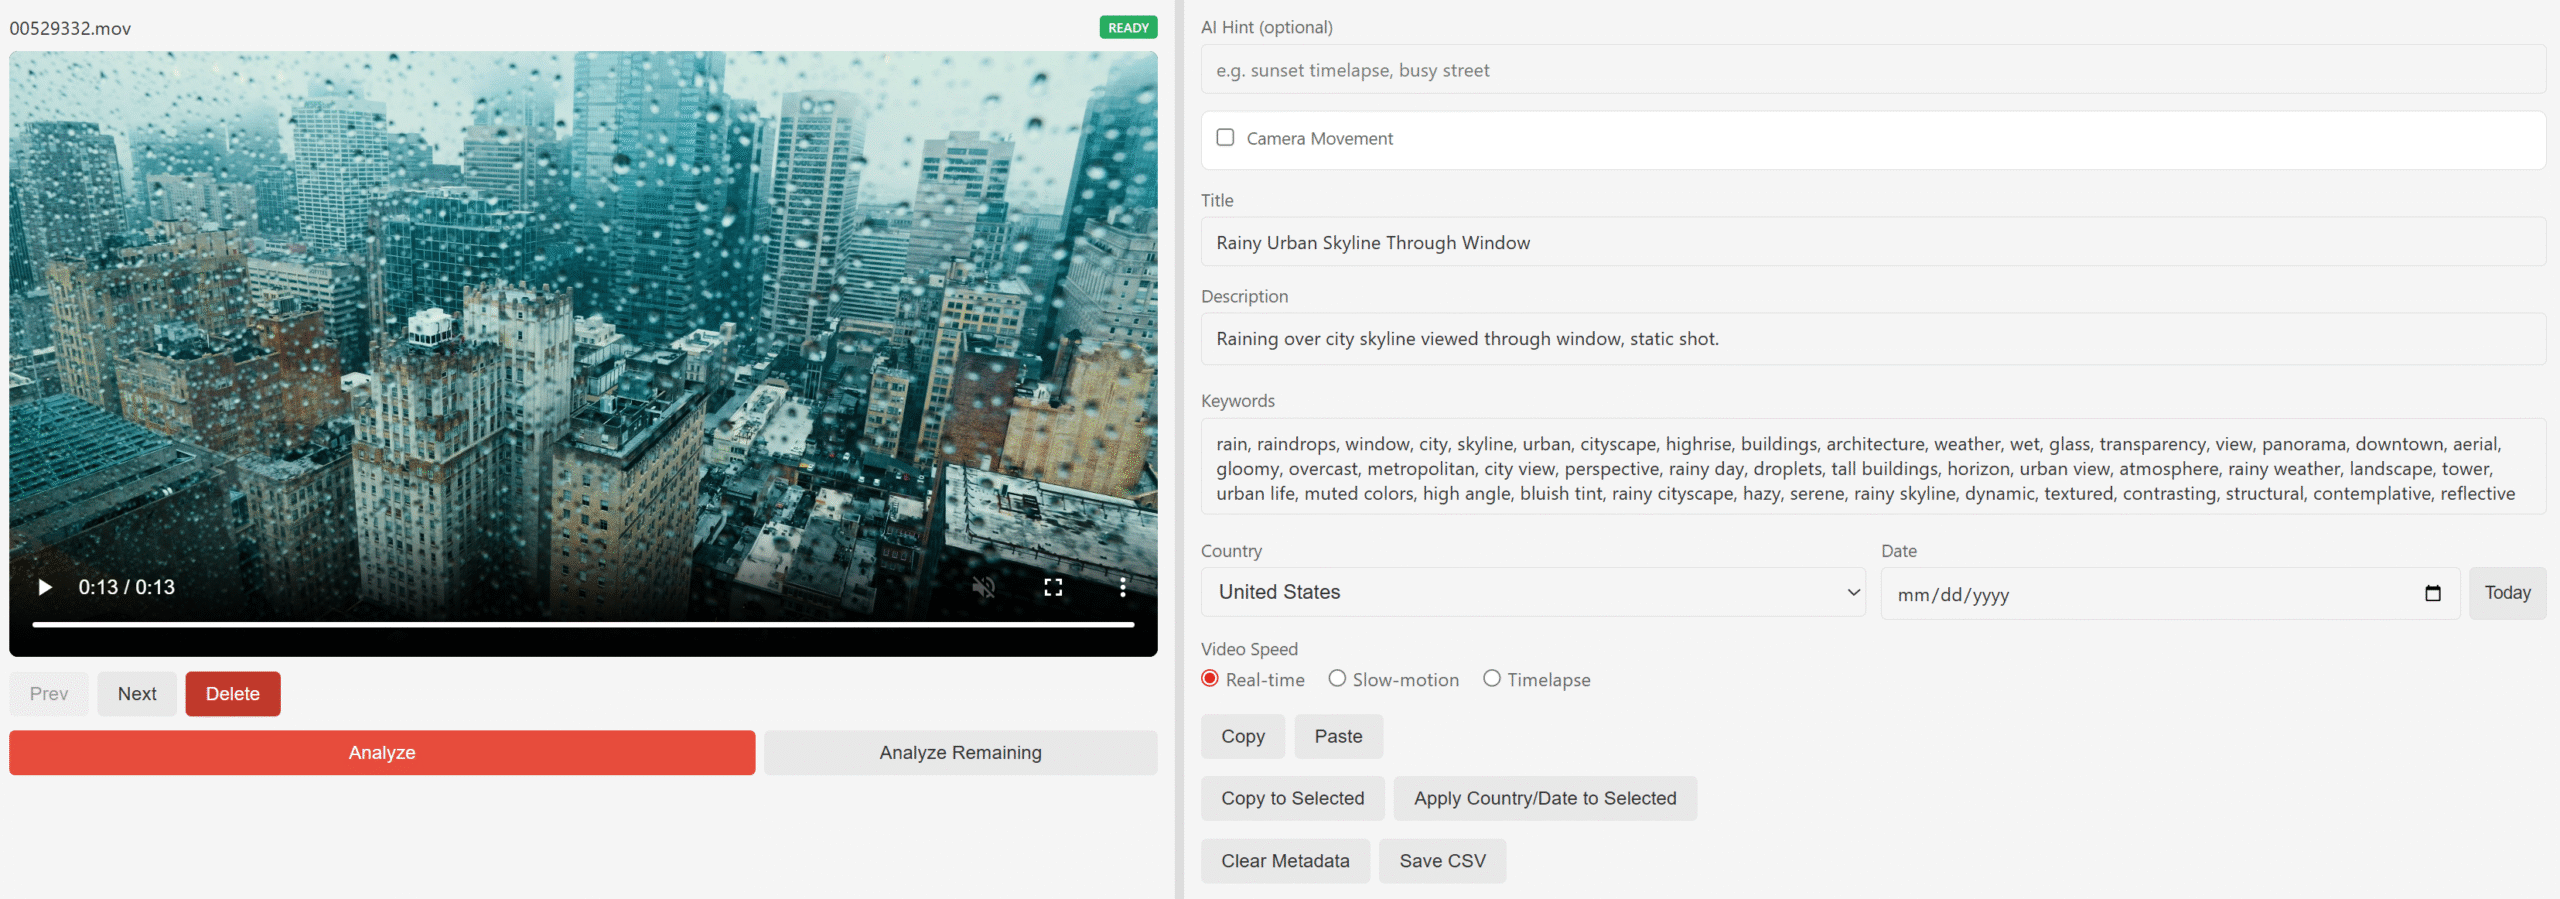Set date using Today button
Viewport: 2560px width, 899px height.
2506,593
